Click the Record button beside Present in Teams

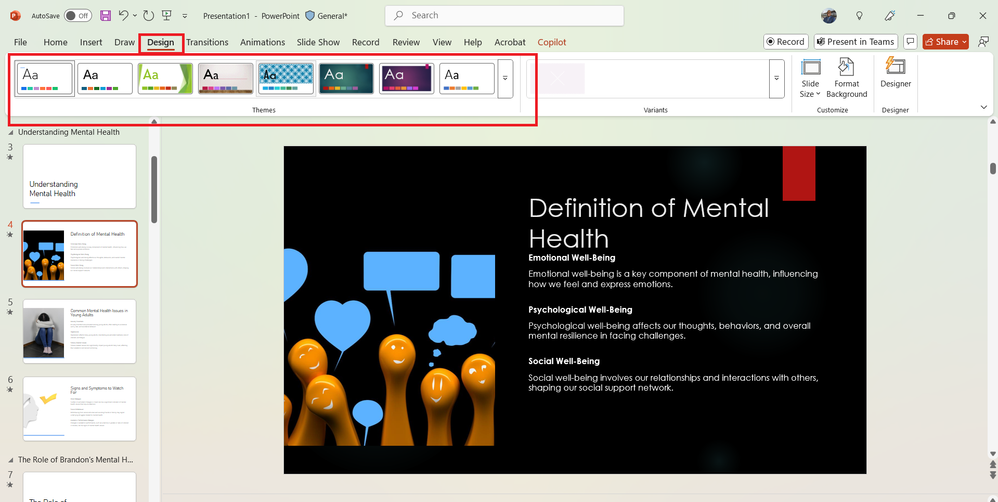click(x=786, y=41)
